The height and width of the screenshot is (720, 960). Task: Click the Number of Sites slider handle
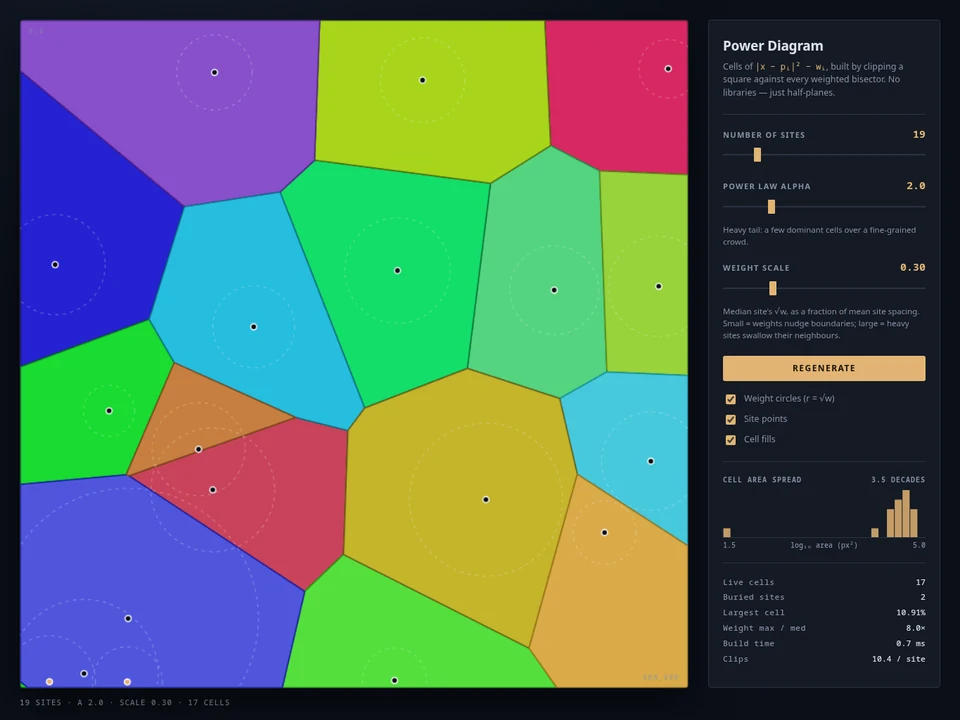pos(757,155)
